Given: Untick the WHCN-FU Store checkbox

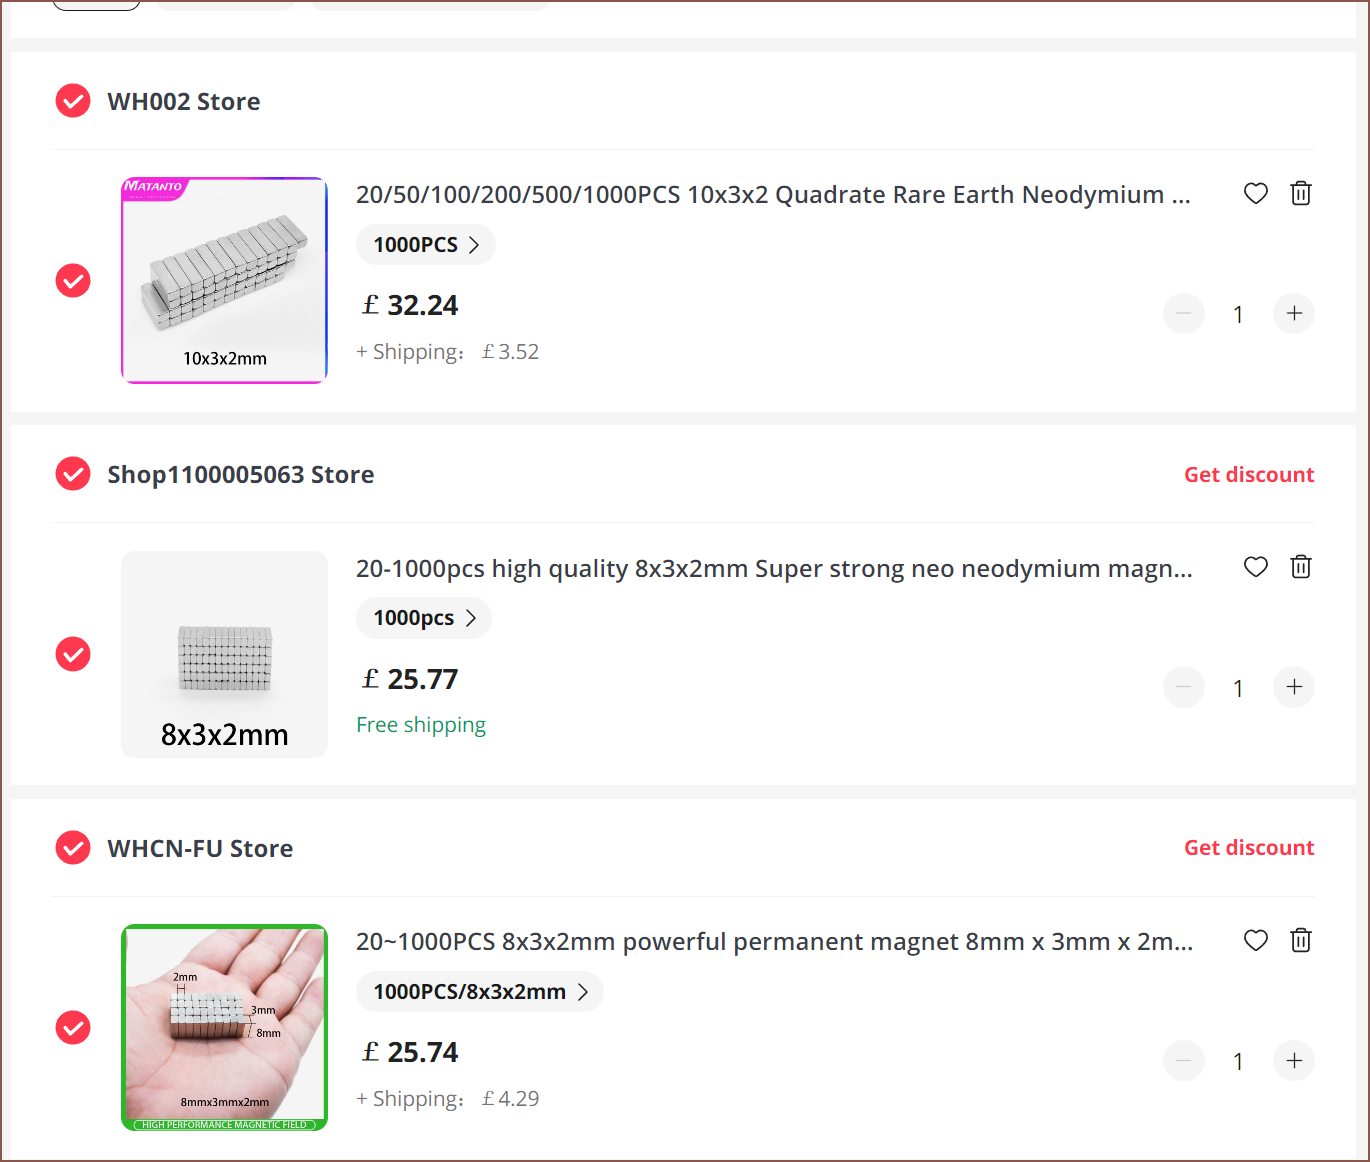Looking at the screenshot, I should [73, 848].
